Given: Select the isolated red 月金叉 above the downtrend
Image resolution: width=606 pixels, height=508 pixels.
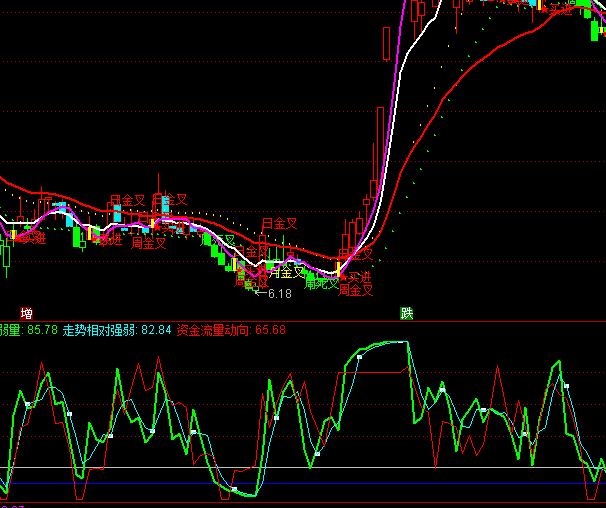Looking at the screenshot, I should click(x=279, y=223).
